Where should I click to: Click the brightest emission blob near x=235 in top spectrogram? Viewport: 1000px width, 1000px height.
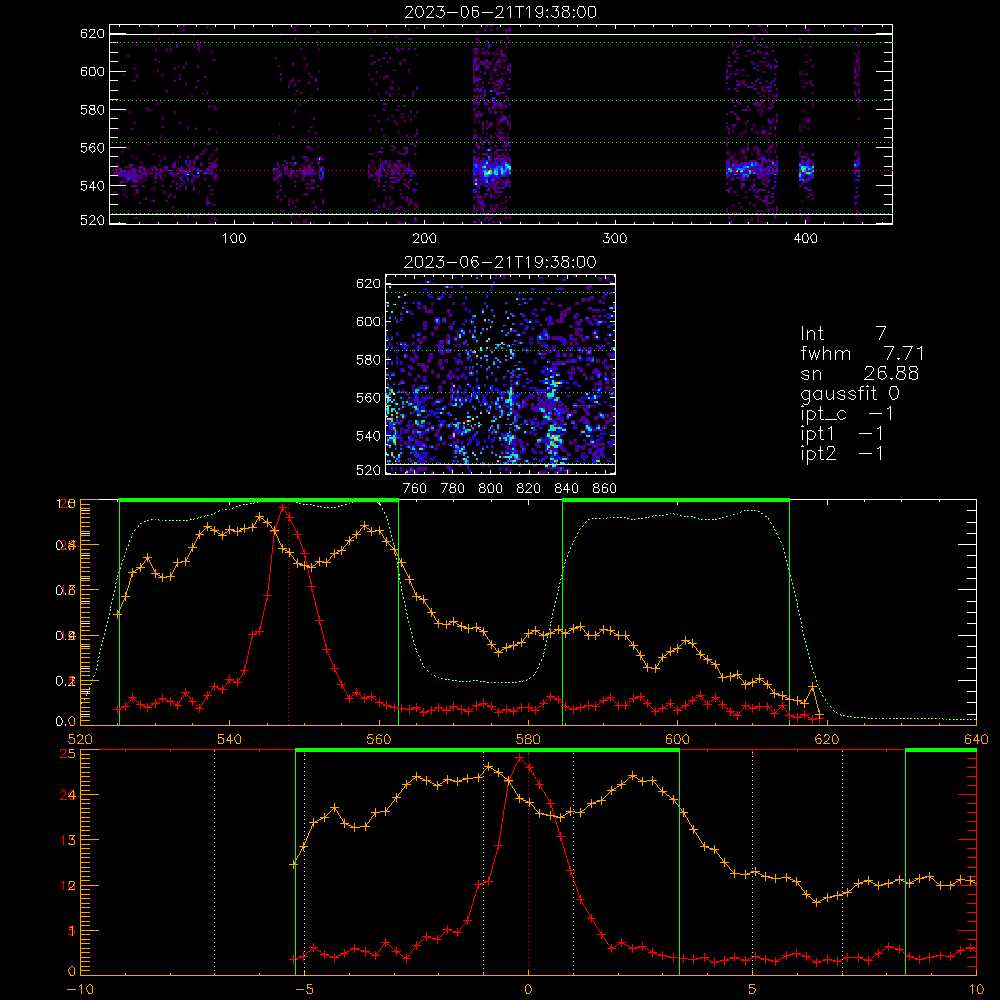point(492,170)
